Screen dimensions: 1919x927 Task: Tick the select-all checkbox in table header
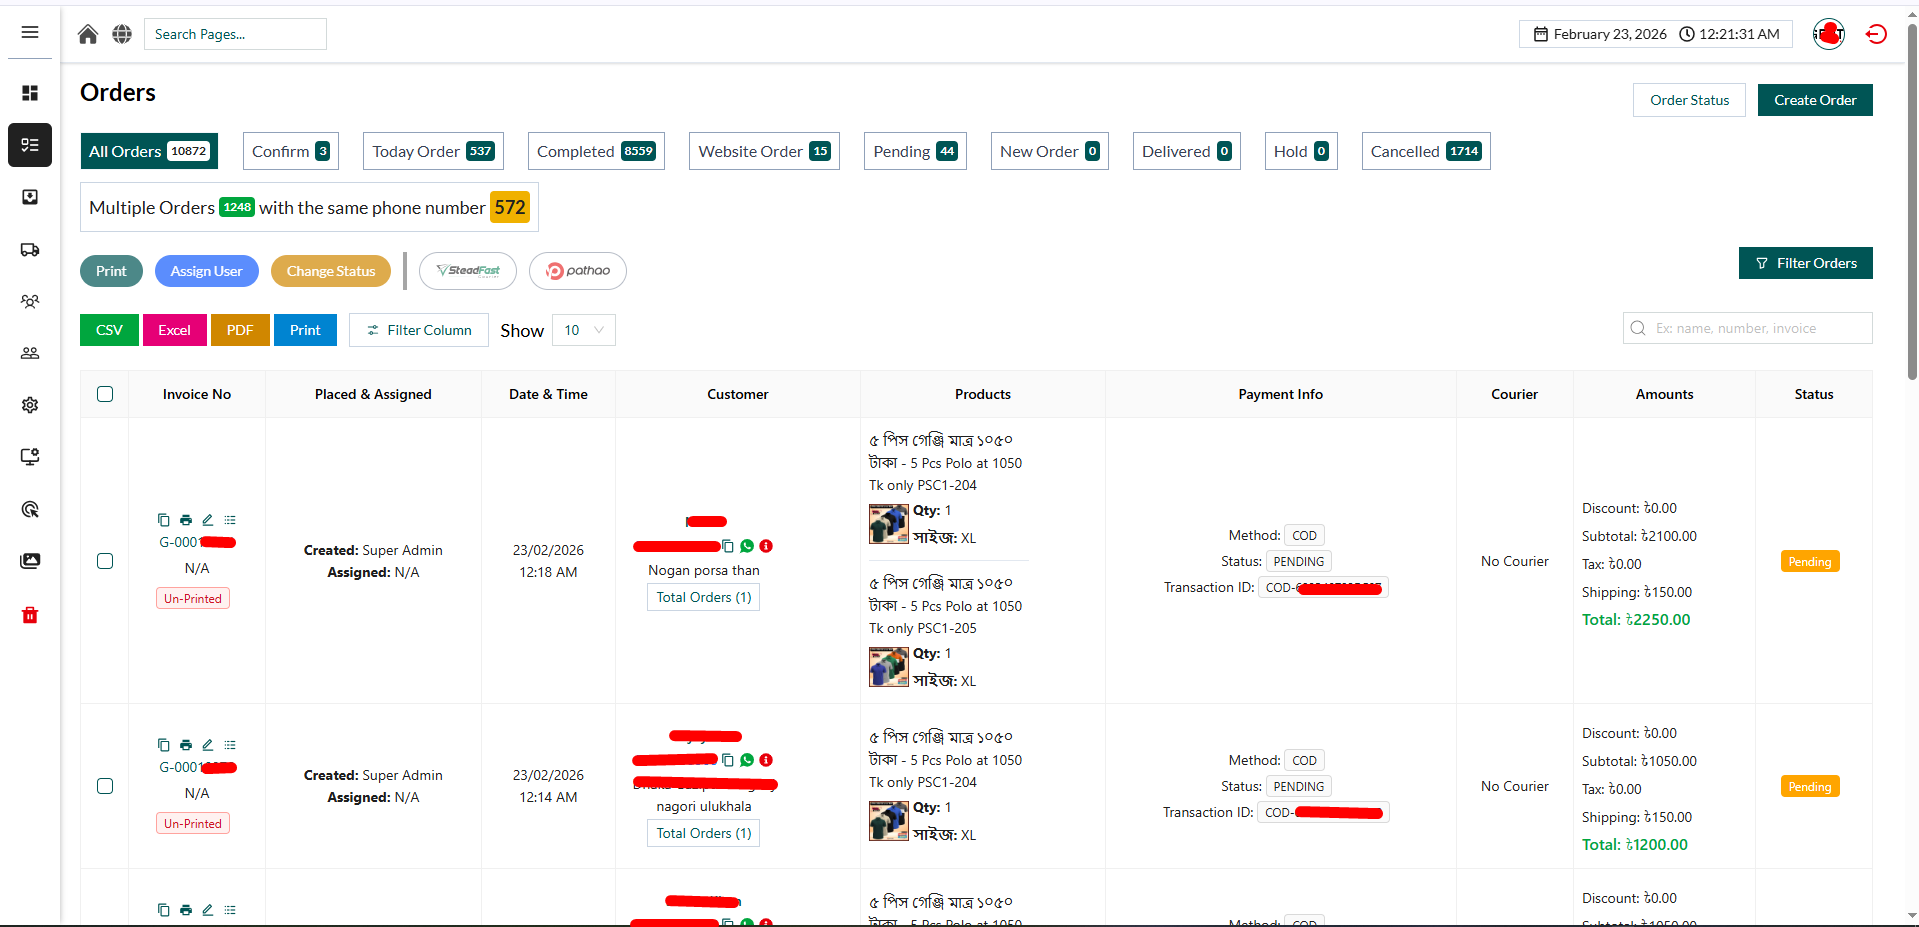point(105,394)
